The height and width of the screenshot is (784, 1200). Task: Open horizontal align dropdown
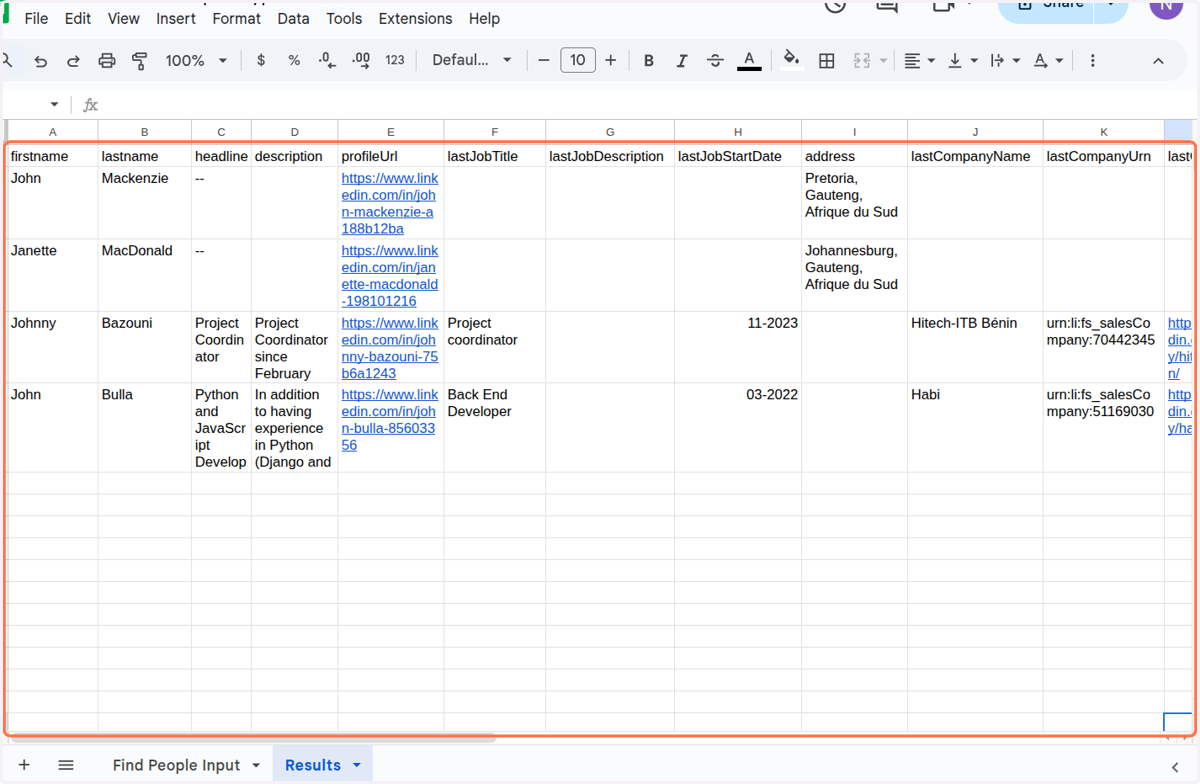tap(919, 61)
